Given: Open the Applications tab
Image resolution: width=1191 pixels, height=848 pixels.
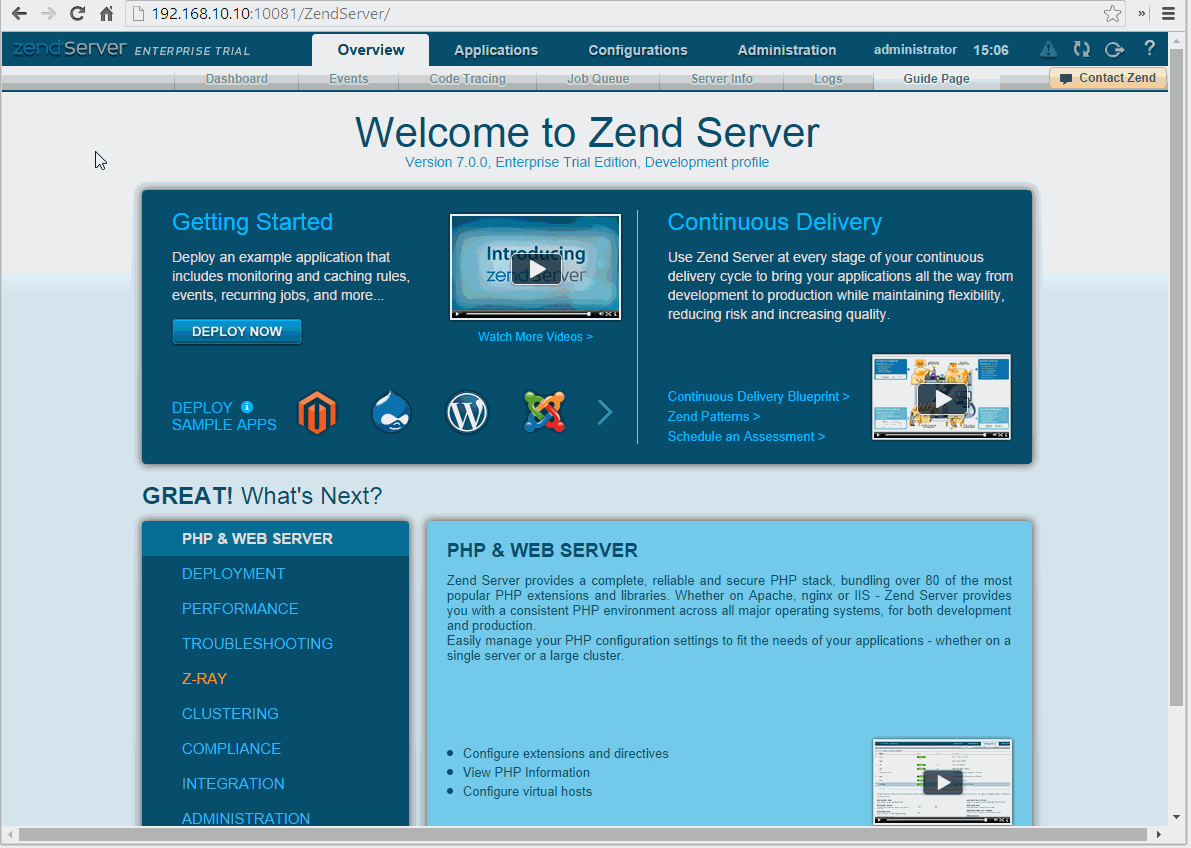Looking at the screenshot, I should (496, 50).
